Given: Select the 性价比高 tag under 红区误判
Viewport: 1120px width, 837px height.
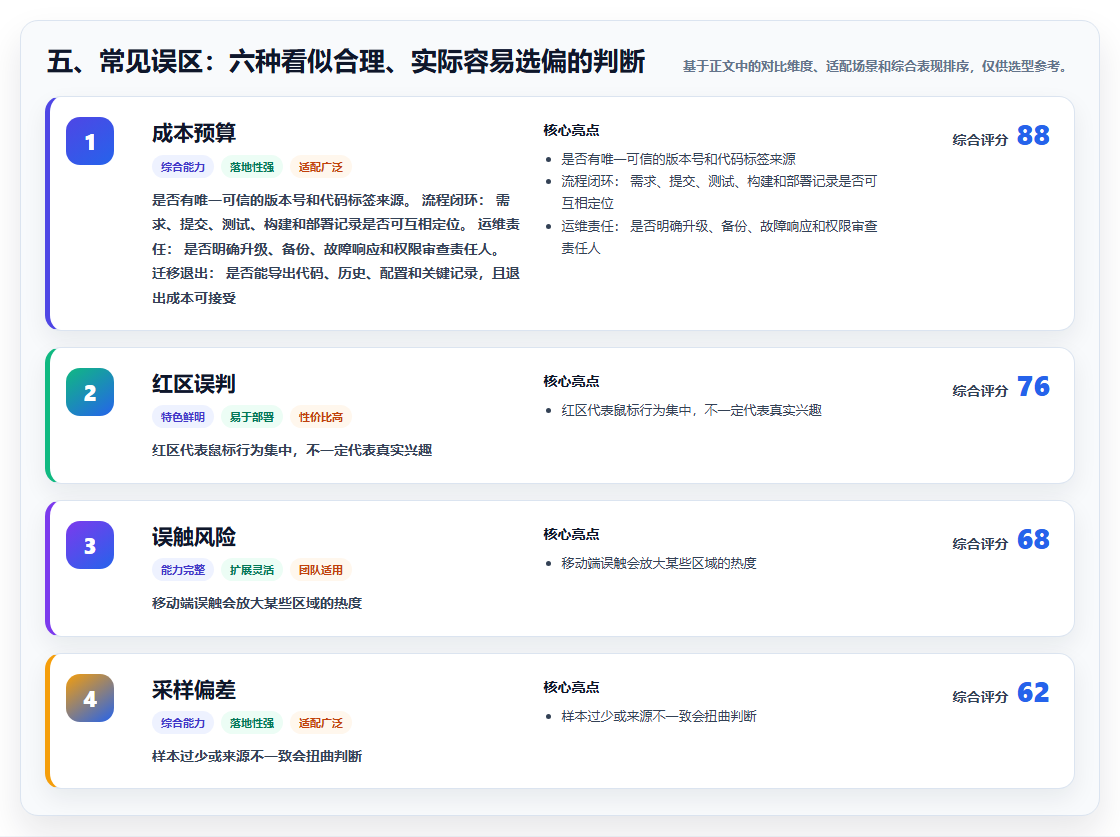Looking at the screenshot, I should point(321,417).
